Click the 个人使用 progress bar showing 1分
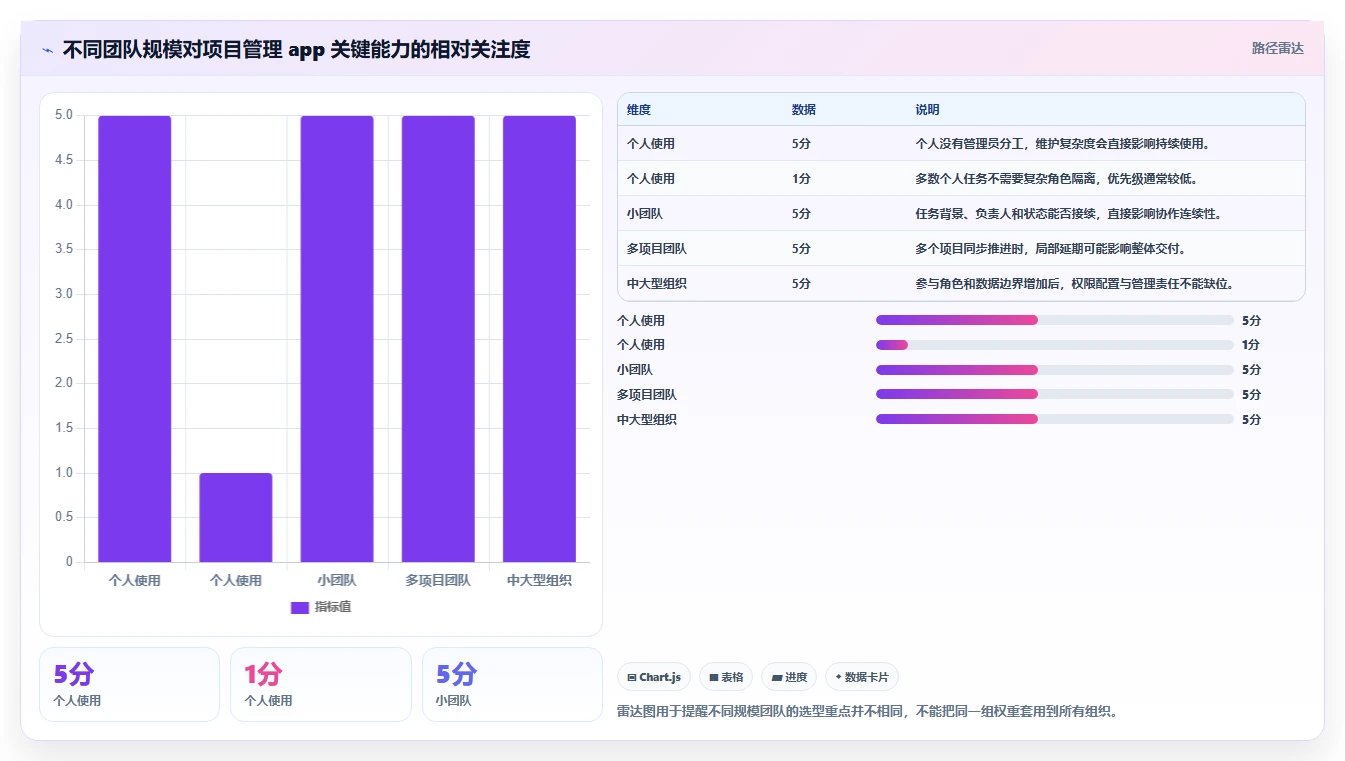 [1055, 345]
